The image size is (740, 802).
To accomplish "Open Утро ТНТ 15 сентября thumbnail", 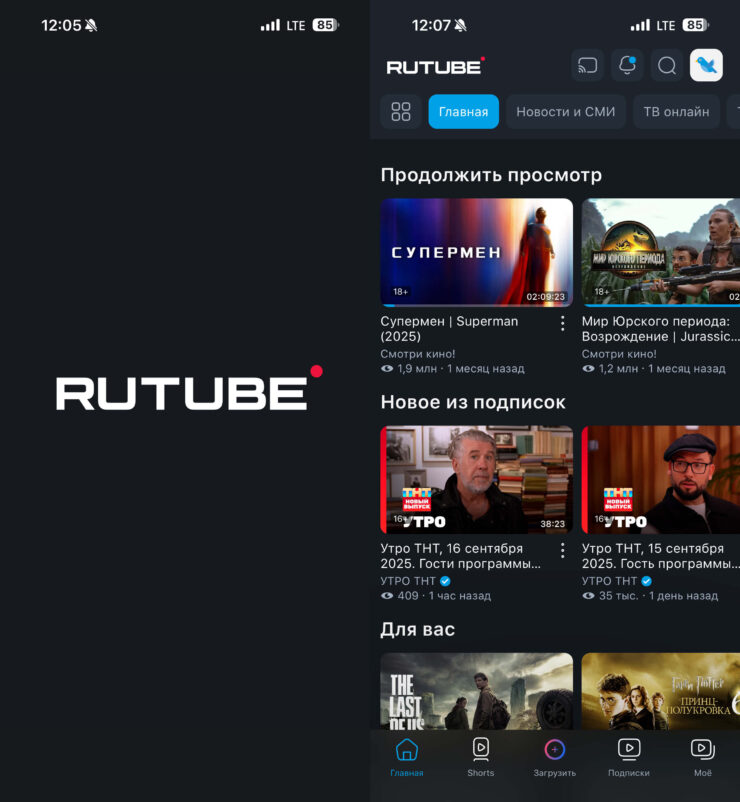I will tap(661, 479).
